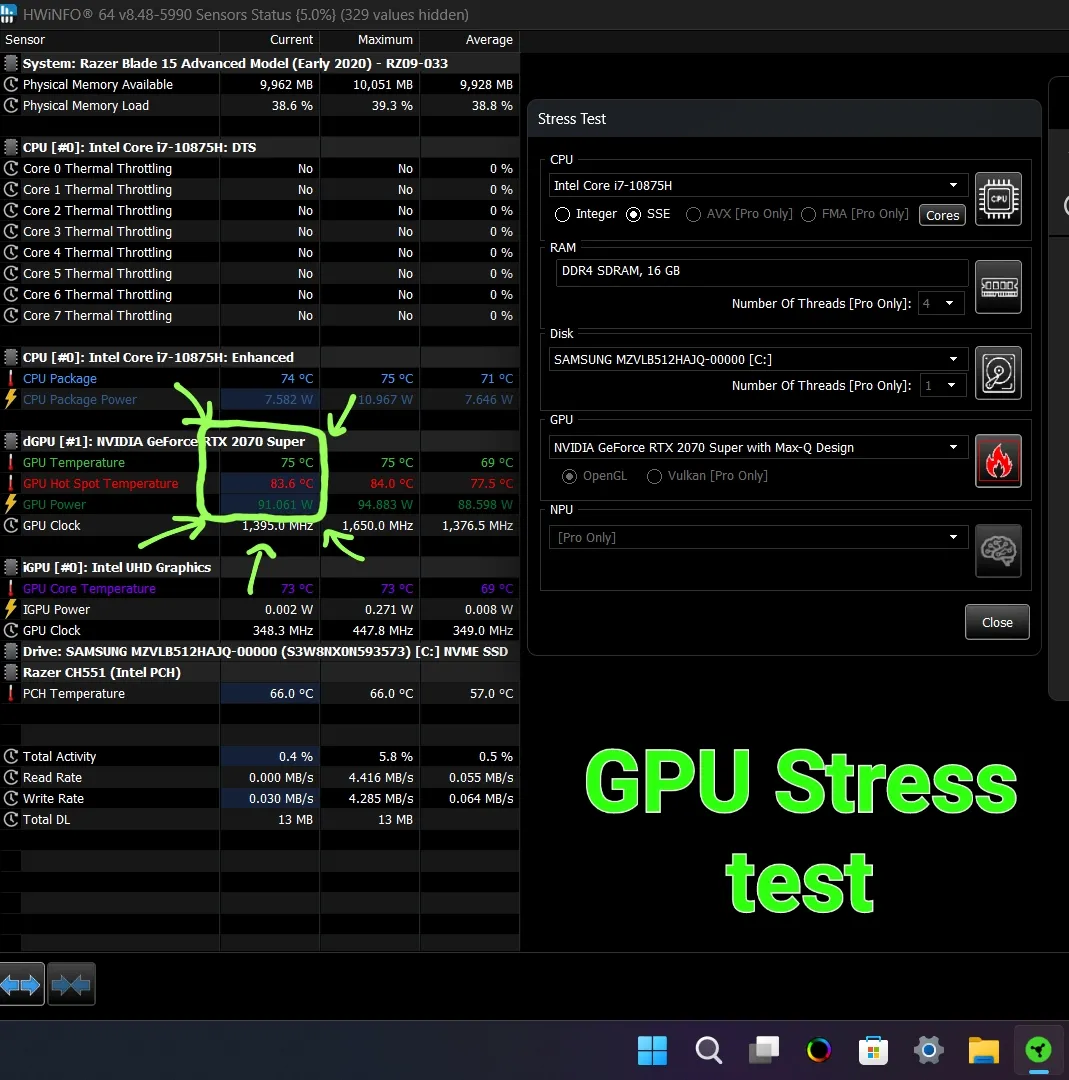Click the System Razer Blade section chip icon
This screenshot has height=1080, width=1069.
(10, 63)
